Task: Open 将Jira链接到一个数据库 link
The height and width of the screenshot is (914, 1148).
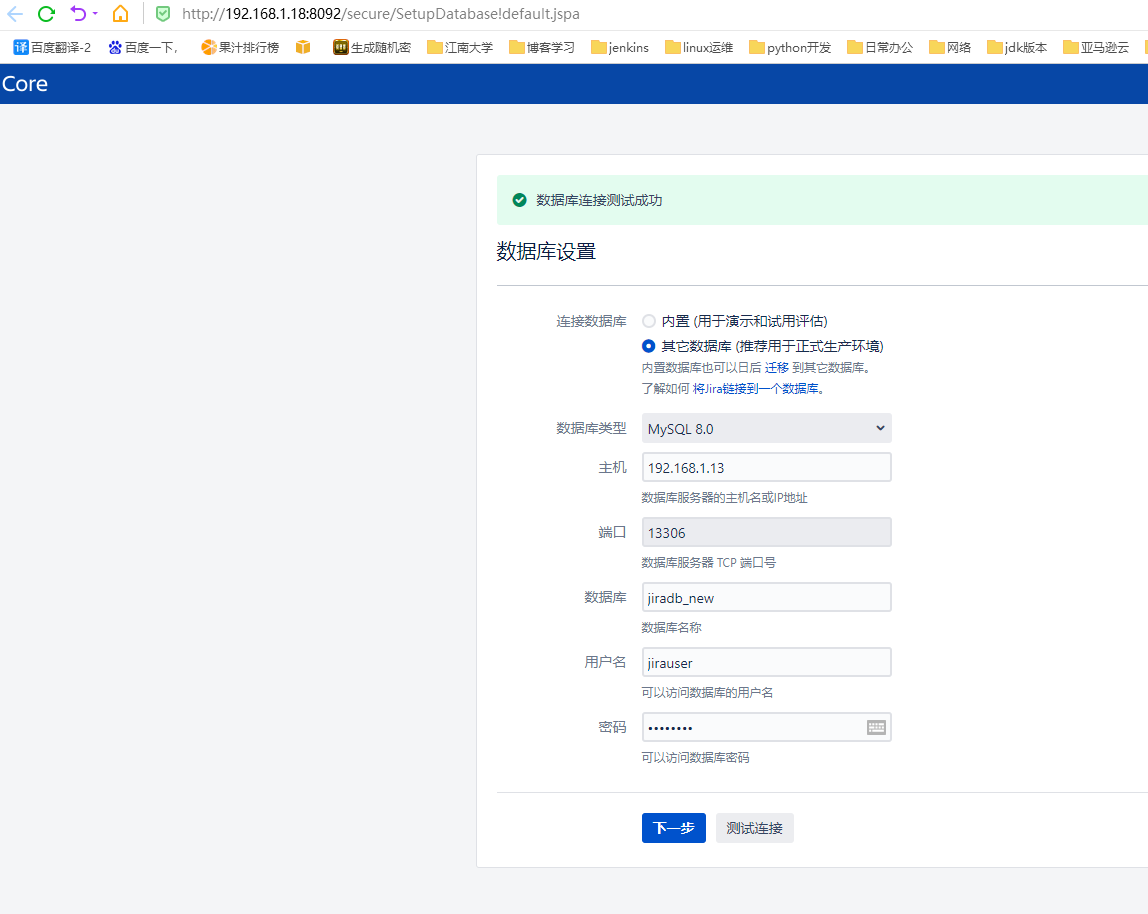Action: (756, 389)
